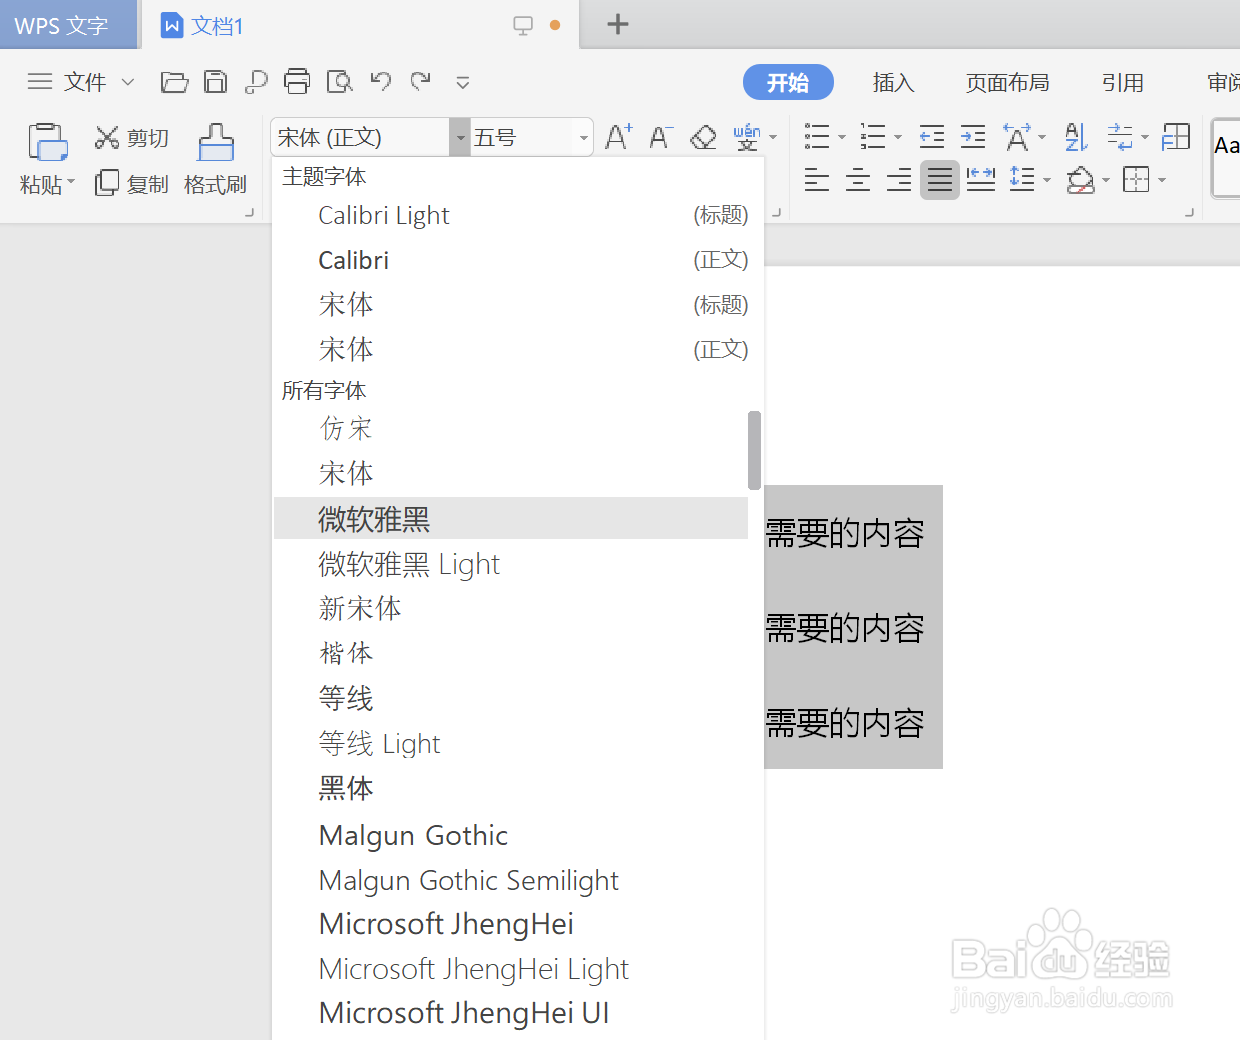1240x1040 pixels.
Task: Open the Print icon in quick access toolbar
Action: [297, 81]
